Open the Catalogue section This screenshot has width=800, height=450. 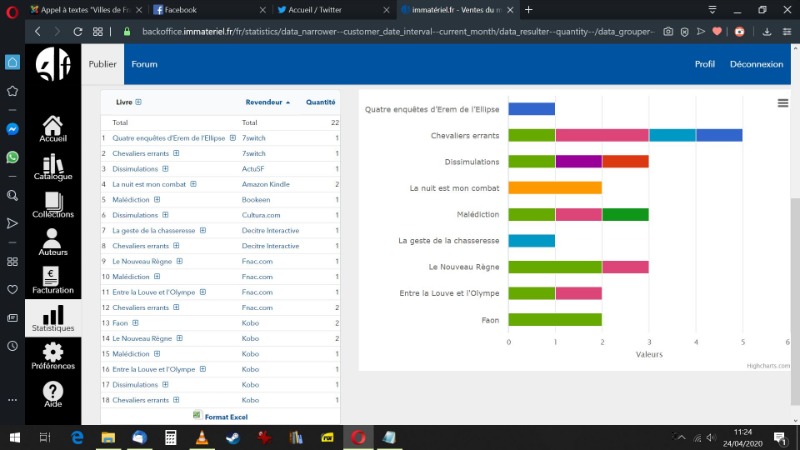click(53, 168)
